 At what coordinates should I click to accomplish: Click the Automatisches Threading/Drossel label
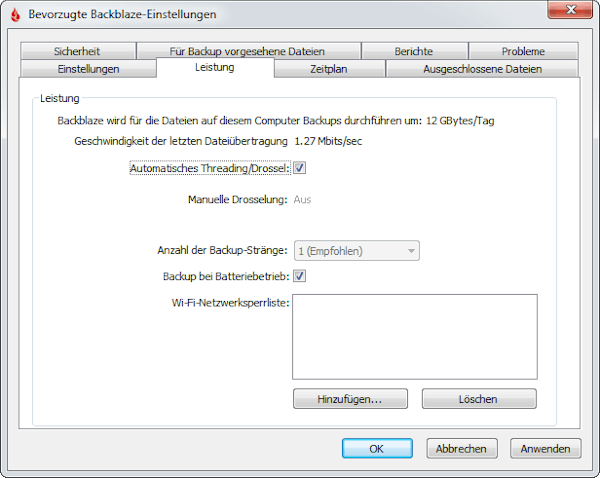click(210, 168)
